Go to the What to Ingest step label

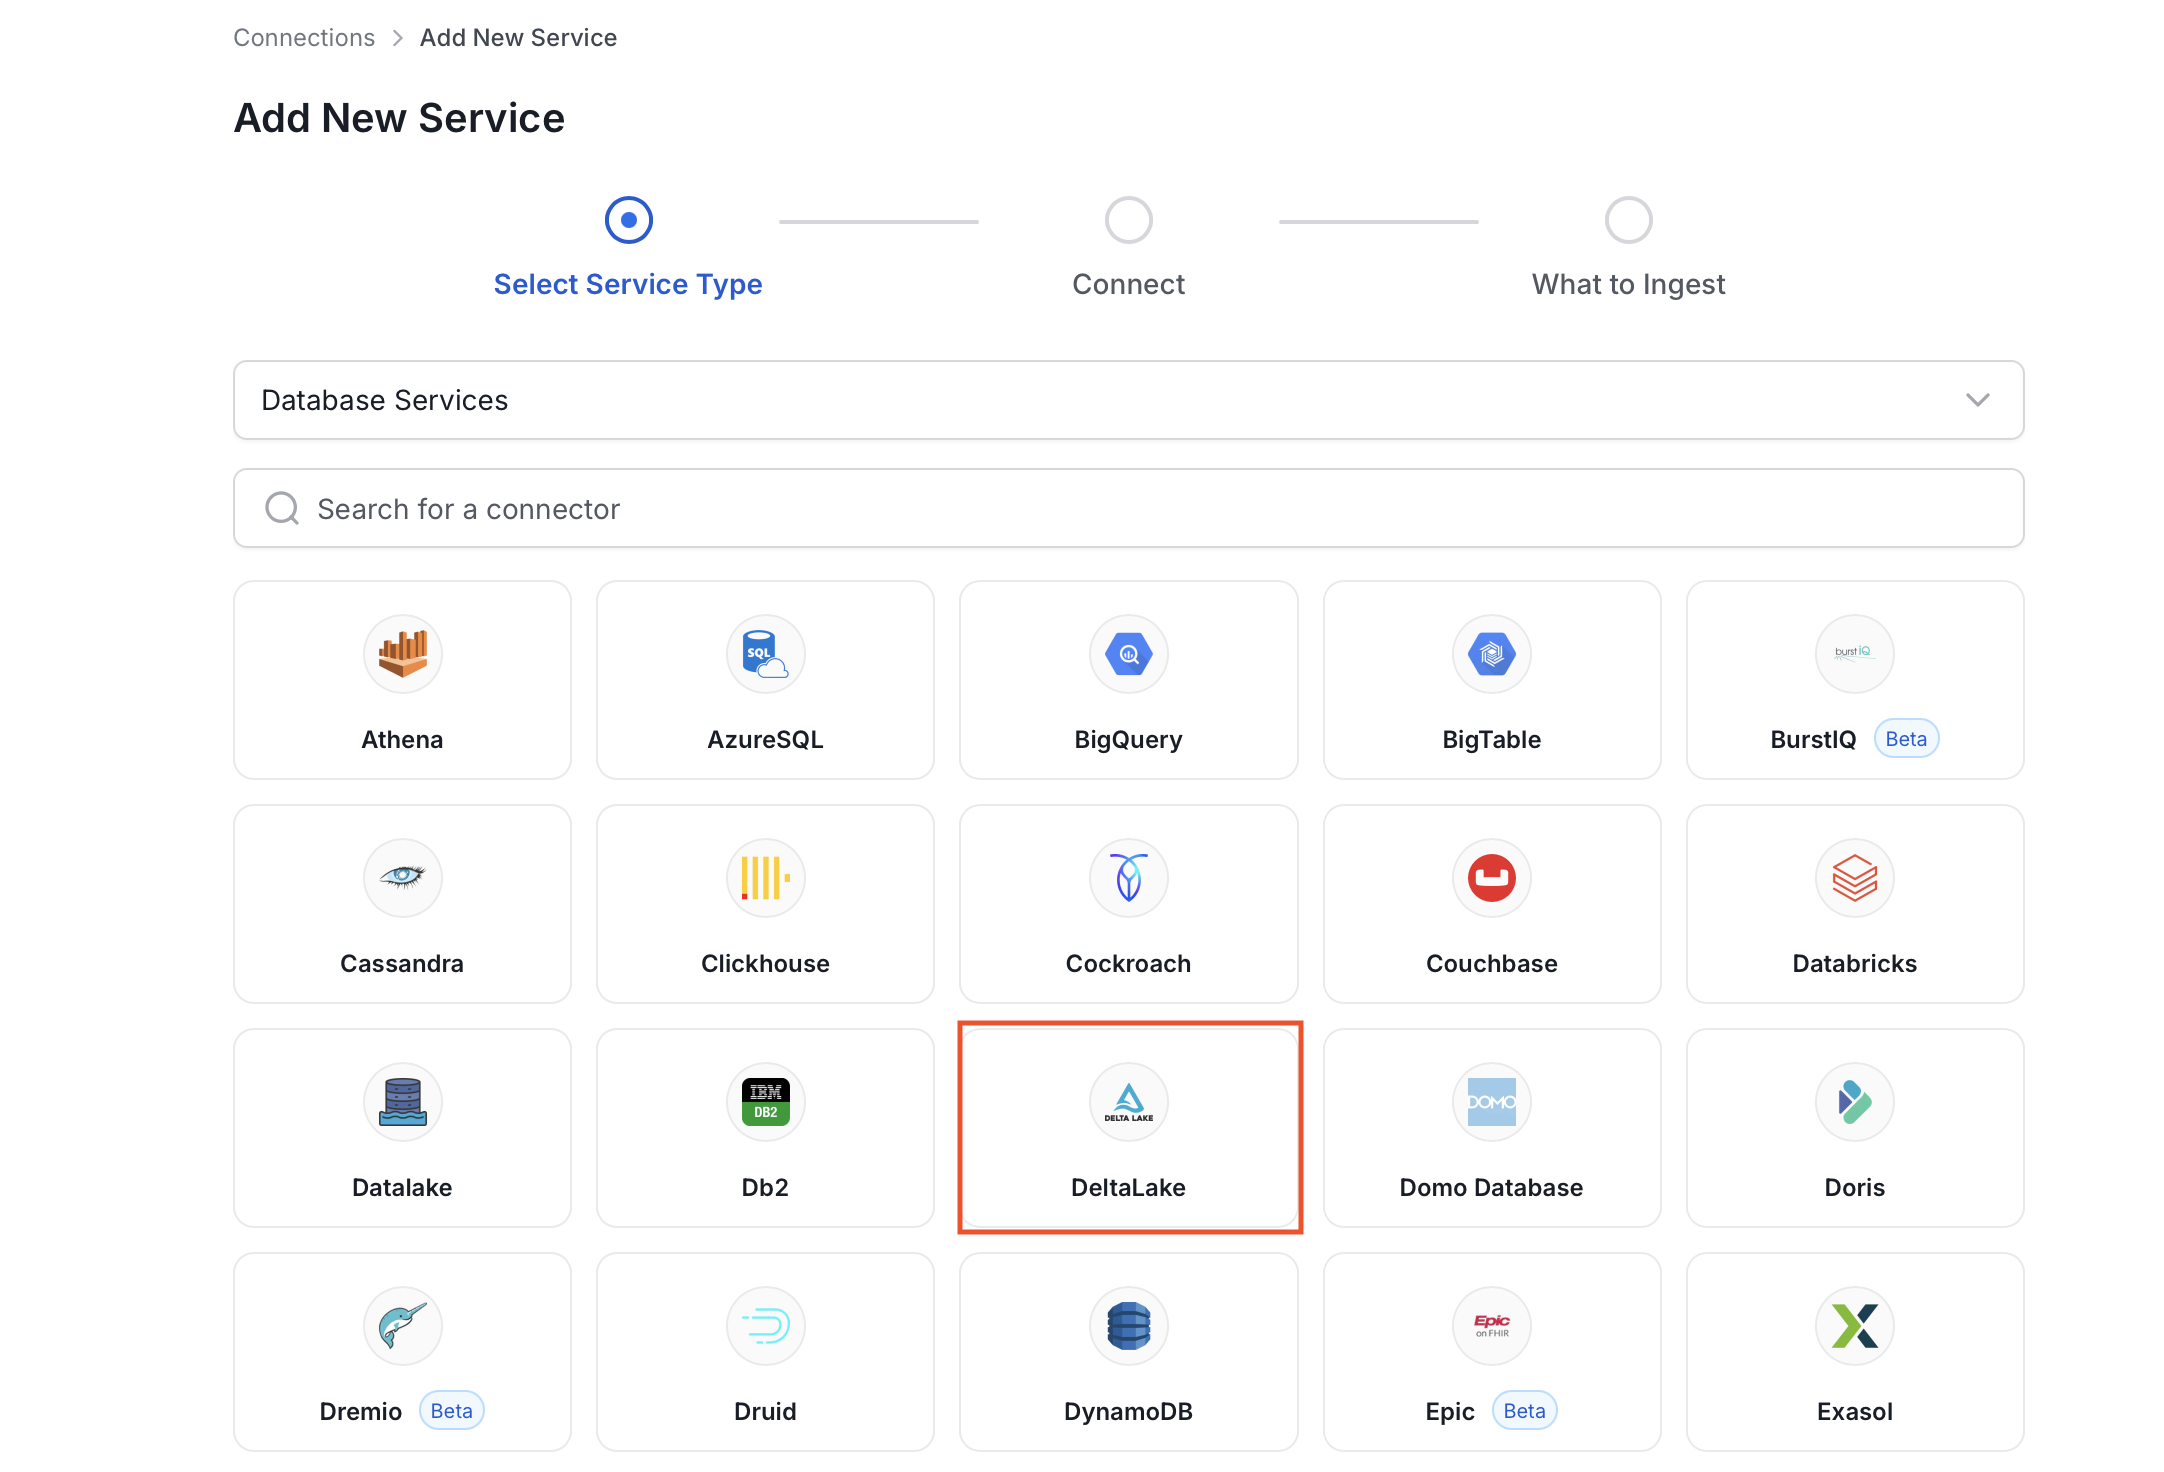[1628, 285]
